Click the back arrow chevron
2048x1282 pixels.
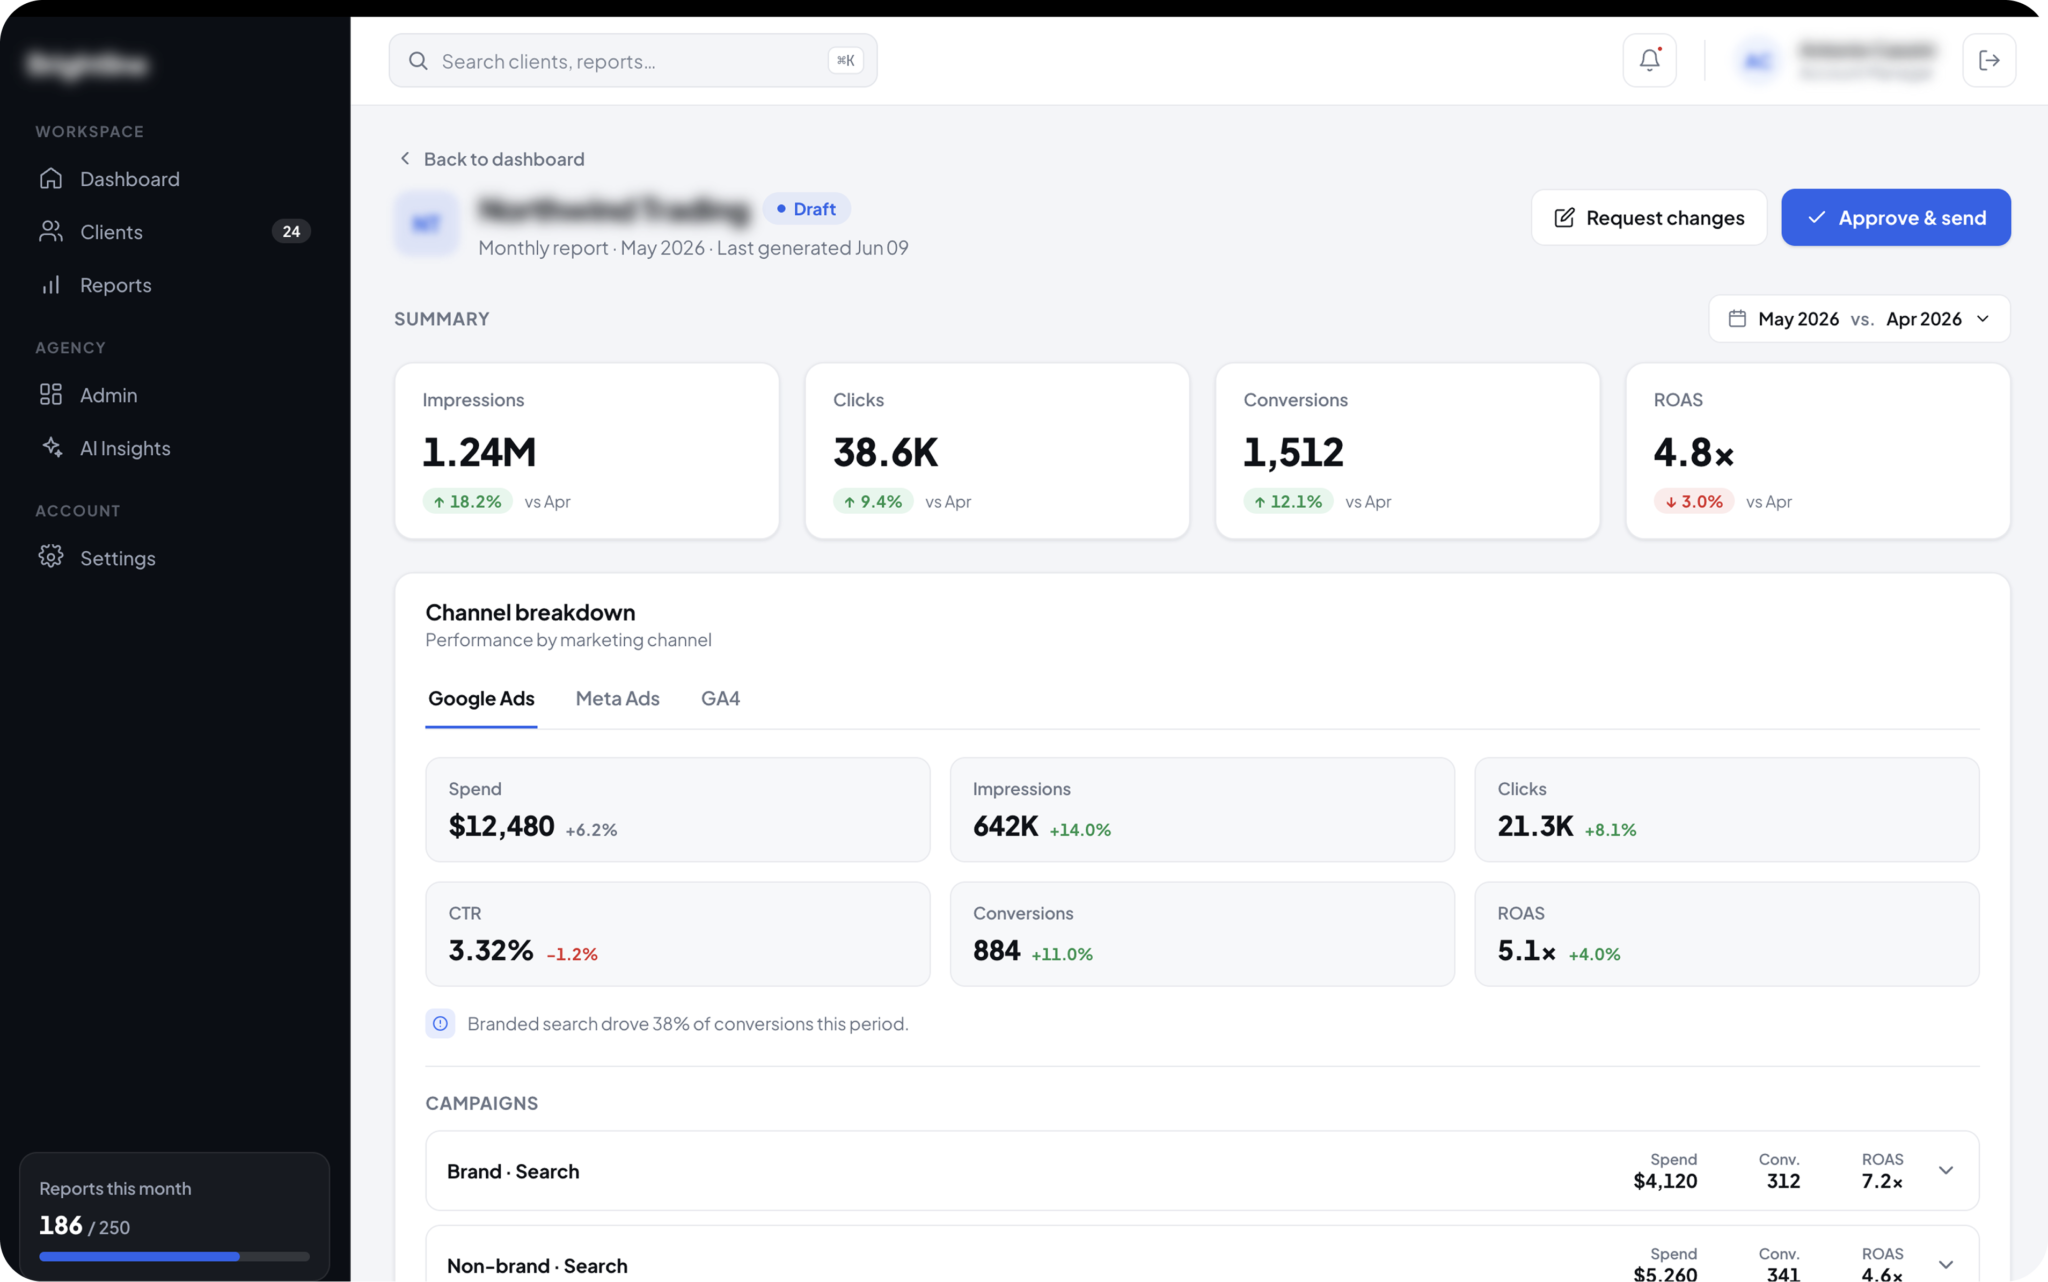pyautogui.click(x=405, y=158)
